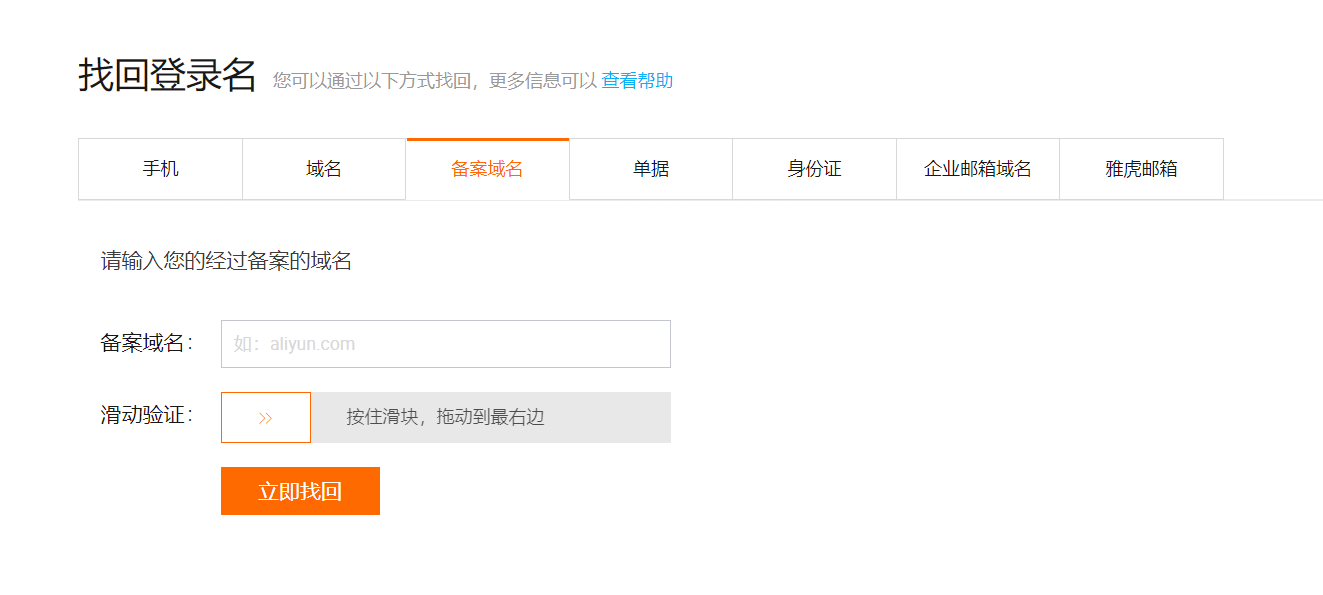
Task: Click the 您可以通过以下方式找回 subtitle text
Action: click(372, 81)
